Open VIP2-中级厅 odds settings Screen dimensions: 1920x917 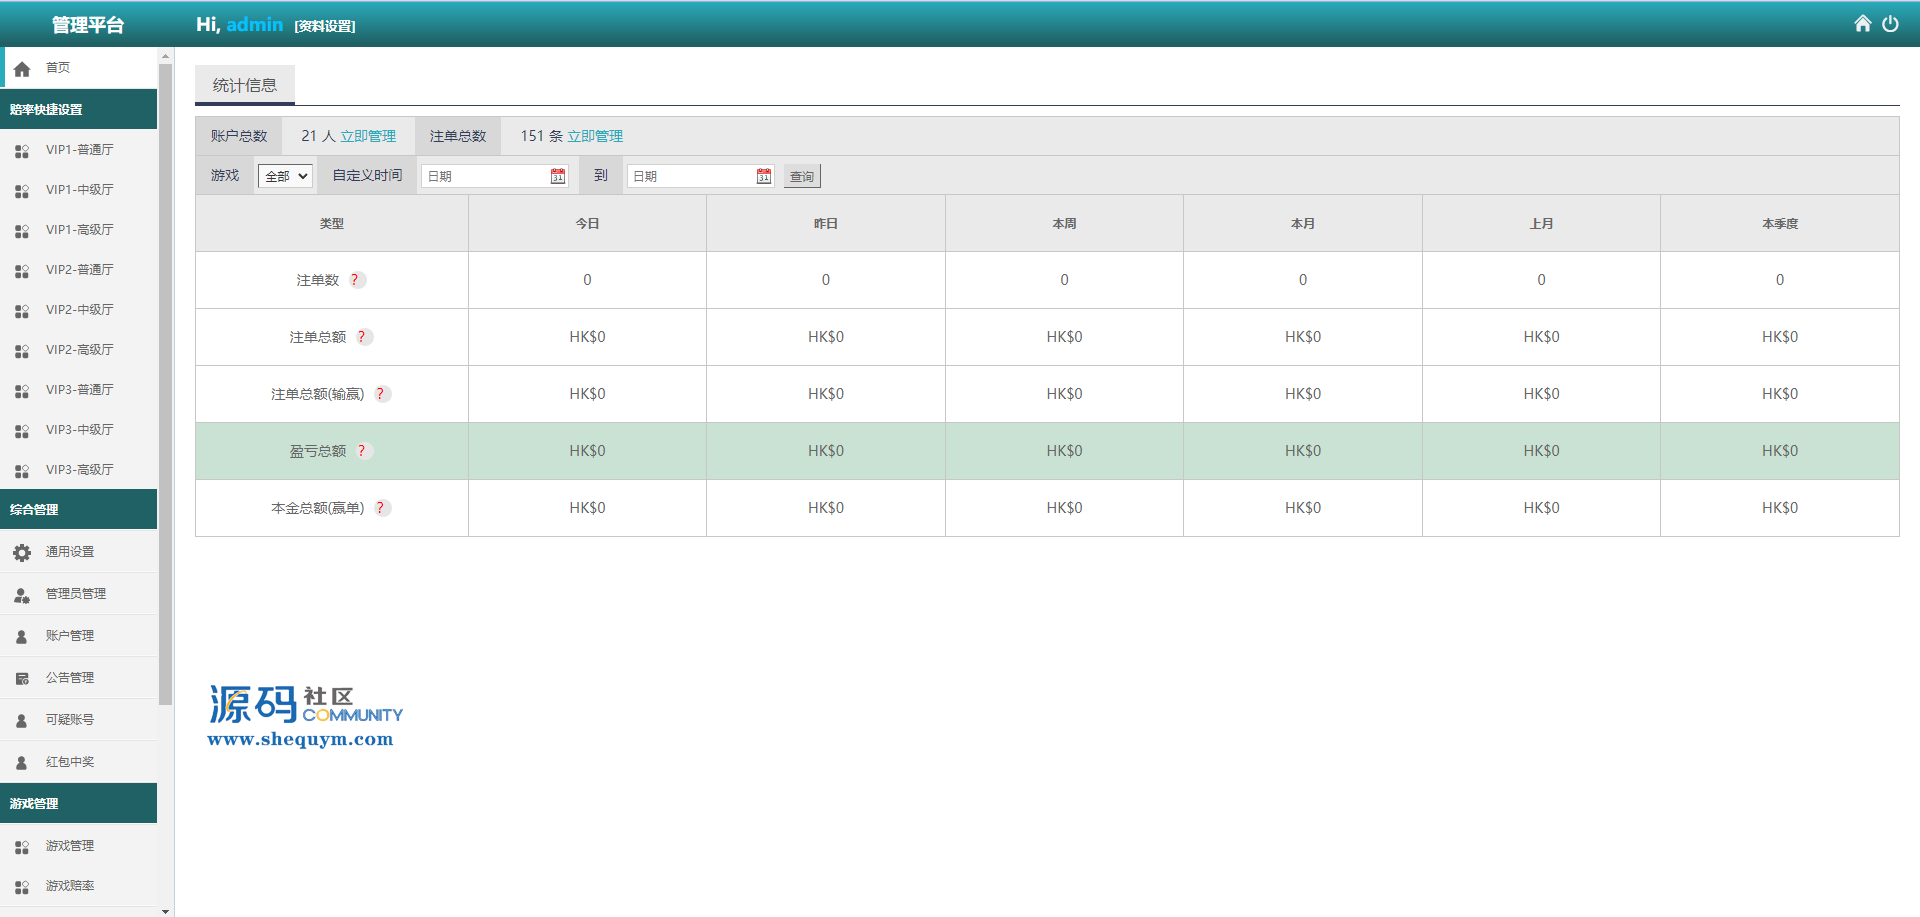click(79, 310)
